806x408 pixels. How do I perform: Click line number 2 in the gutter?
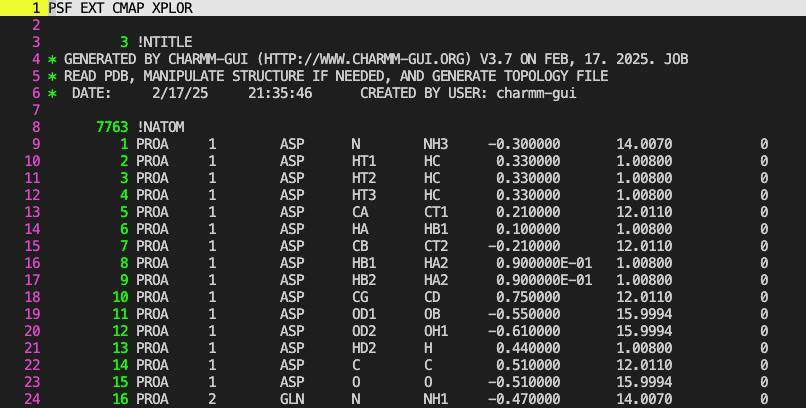(x=36, y=25)
